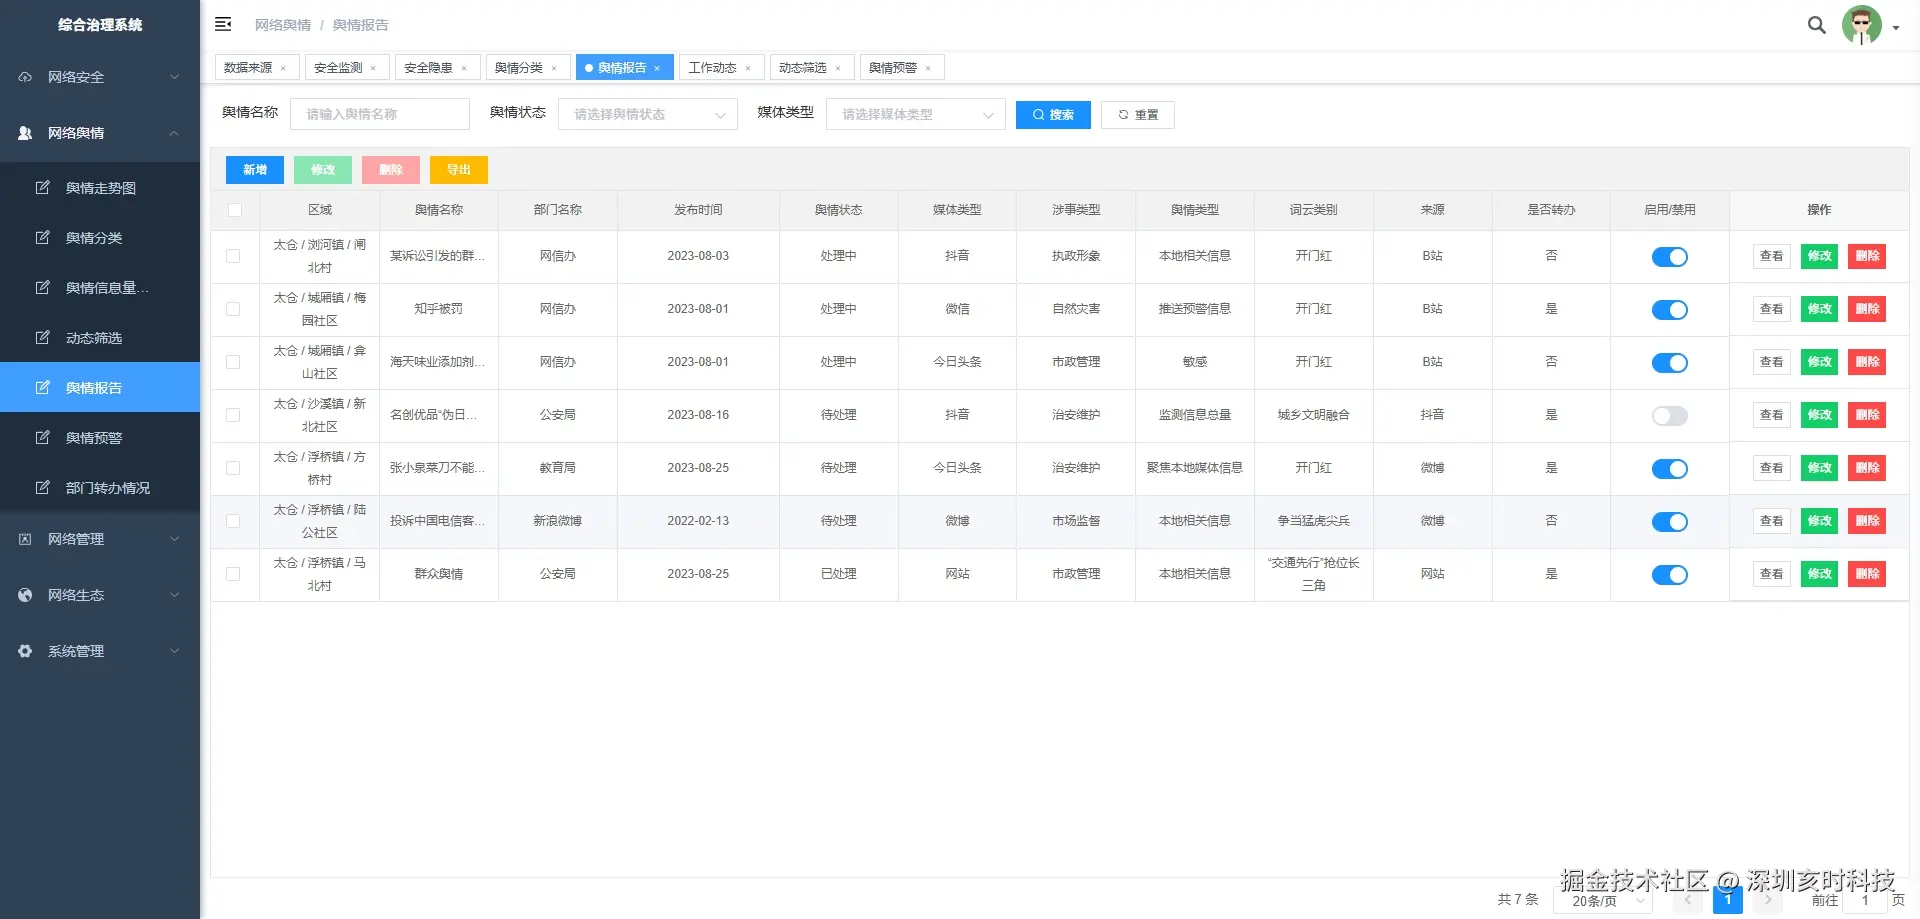Screen dimensions: 1920x919
Task: Click the 新增 add button
Action: (255, 170)
